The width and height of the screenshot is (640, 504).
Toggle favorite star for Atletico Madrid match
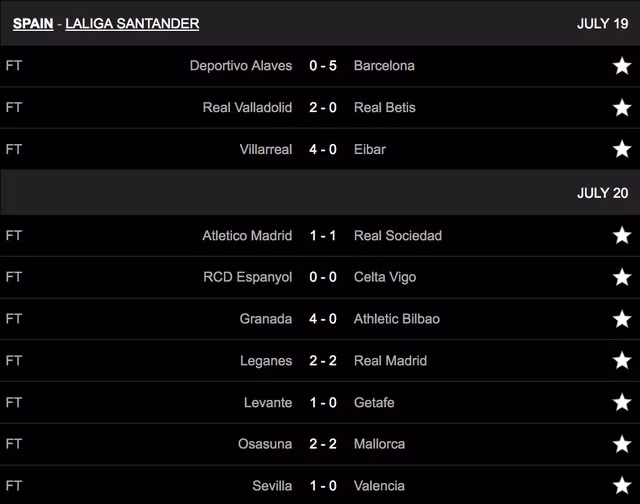622,236
